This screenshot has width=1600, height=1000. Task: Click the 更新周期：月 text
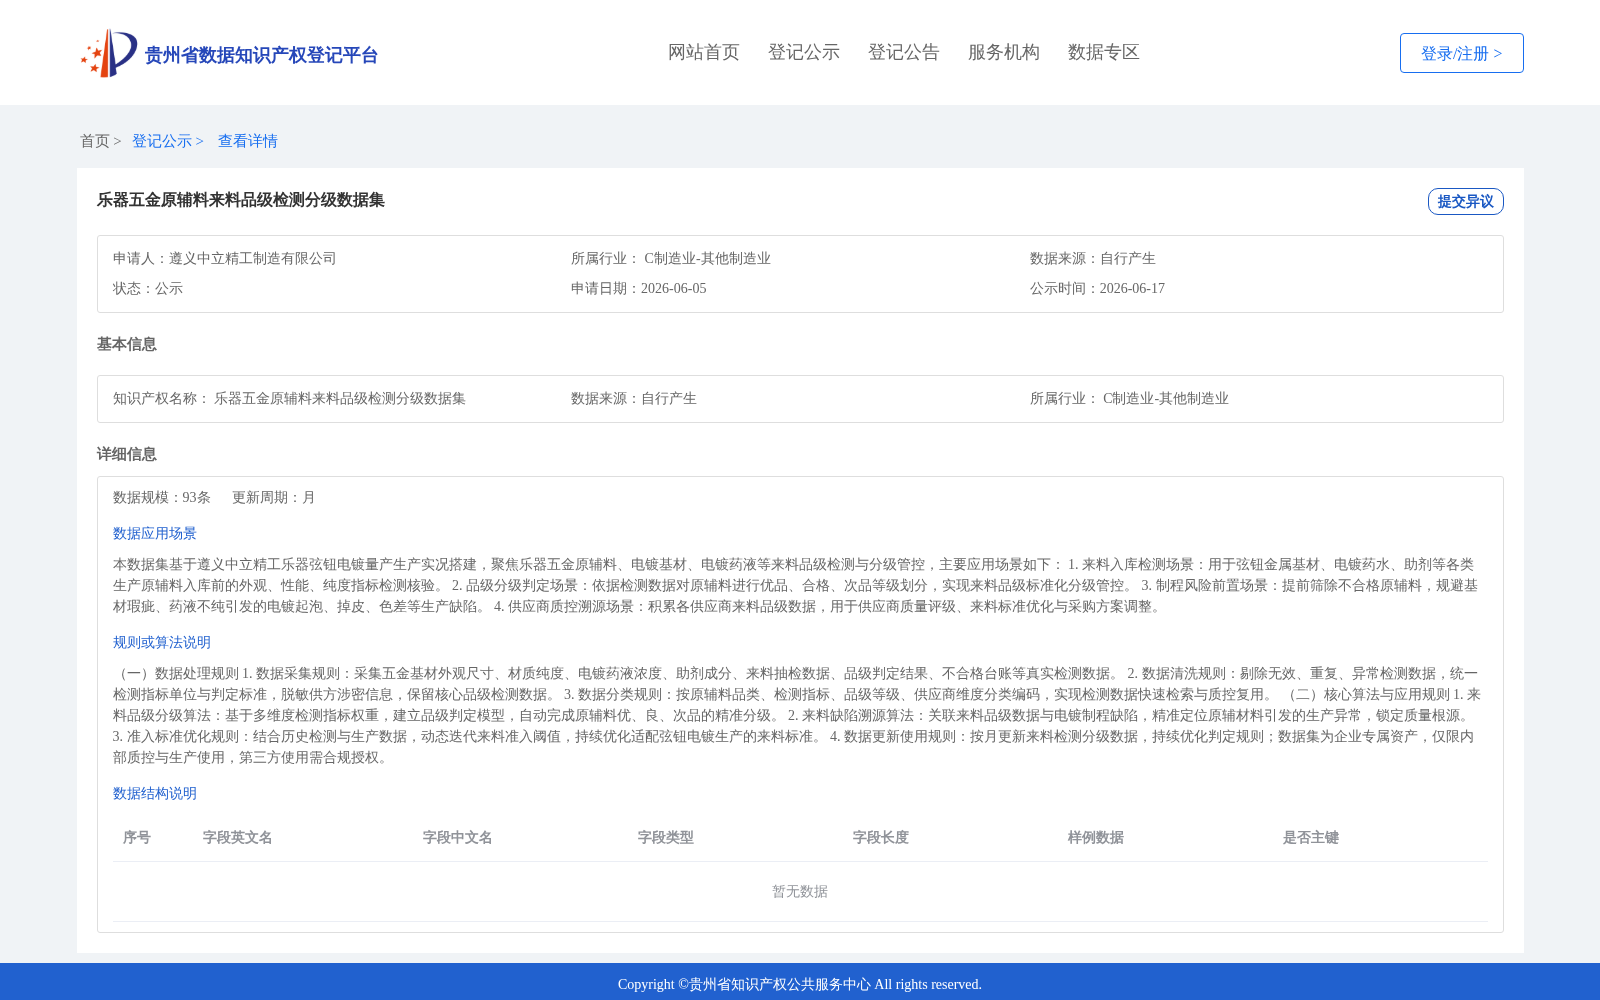point(274,497)
